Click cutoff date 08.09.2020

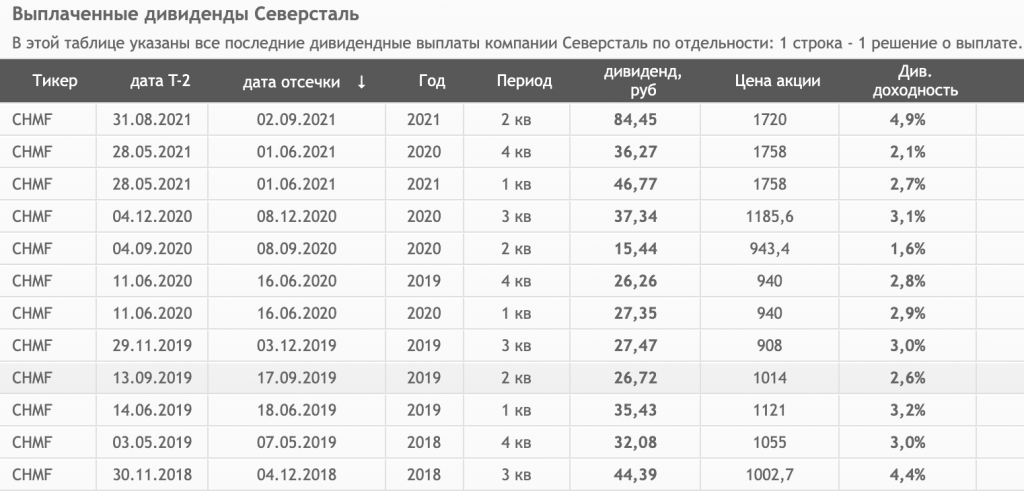coord(296,249)
